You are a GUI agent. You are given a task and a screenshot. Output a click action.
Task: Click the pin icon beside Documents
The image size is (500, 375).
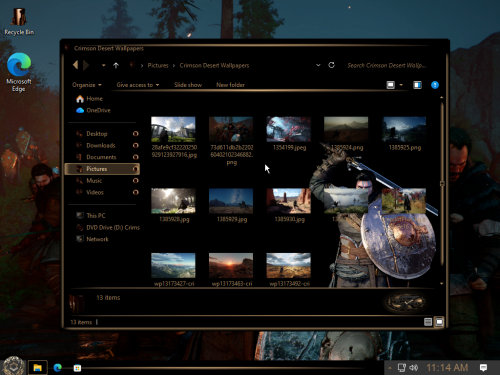[x=136, y=157]
